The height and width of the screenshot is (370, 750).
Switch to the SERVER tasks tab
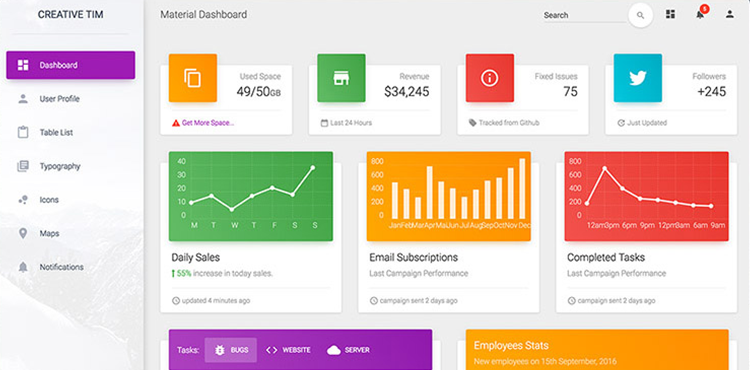pyautogui.click(x=348, y=350)
